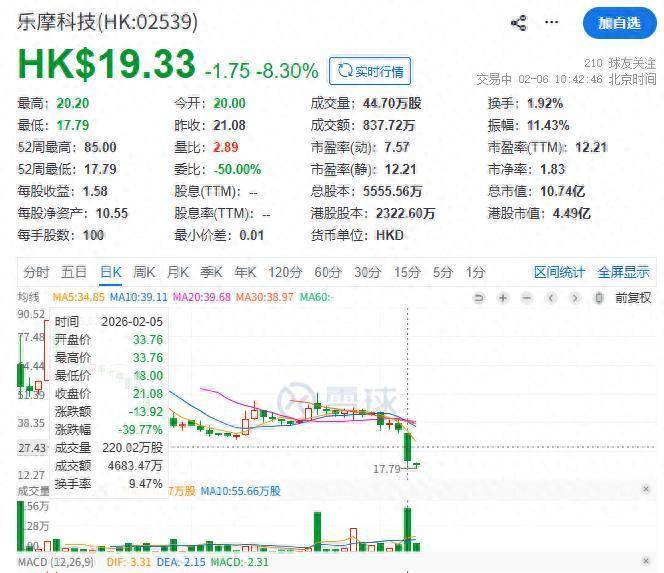Switch to 60分 minute chart
Image resolution: width=664 pixels, height=573 pixels.
click(327, 272)
